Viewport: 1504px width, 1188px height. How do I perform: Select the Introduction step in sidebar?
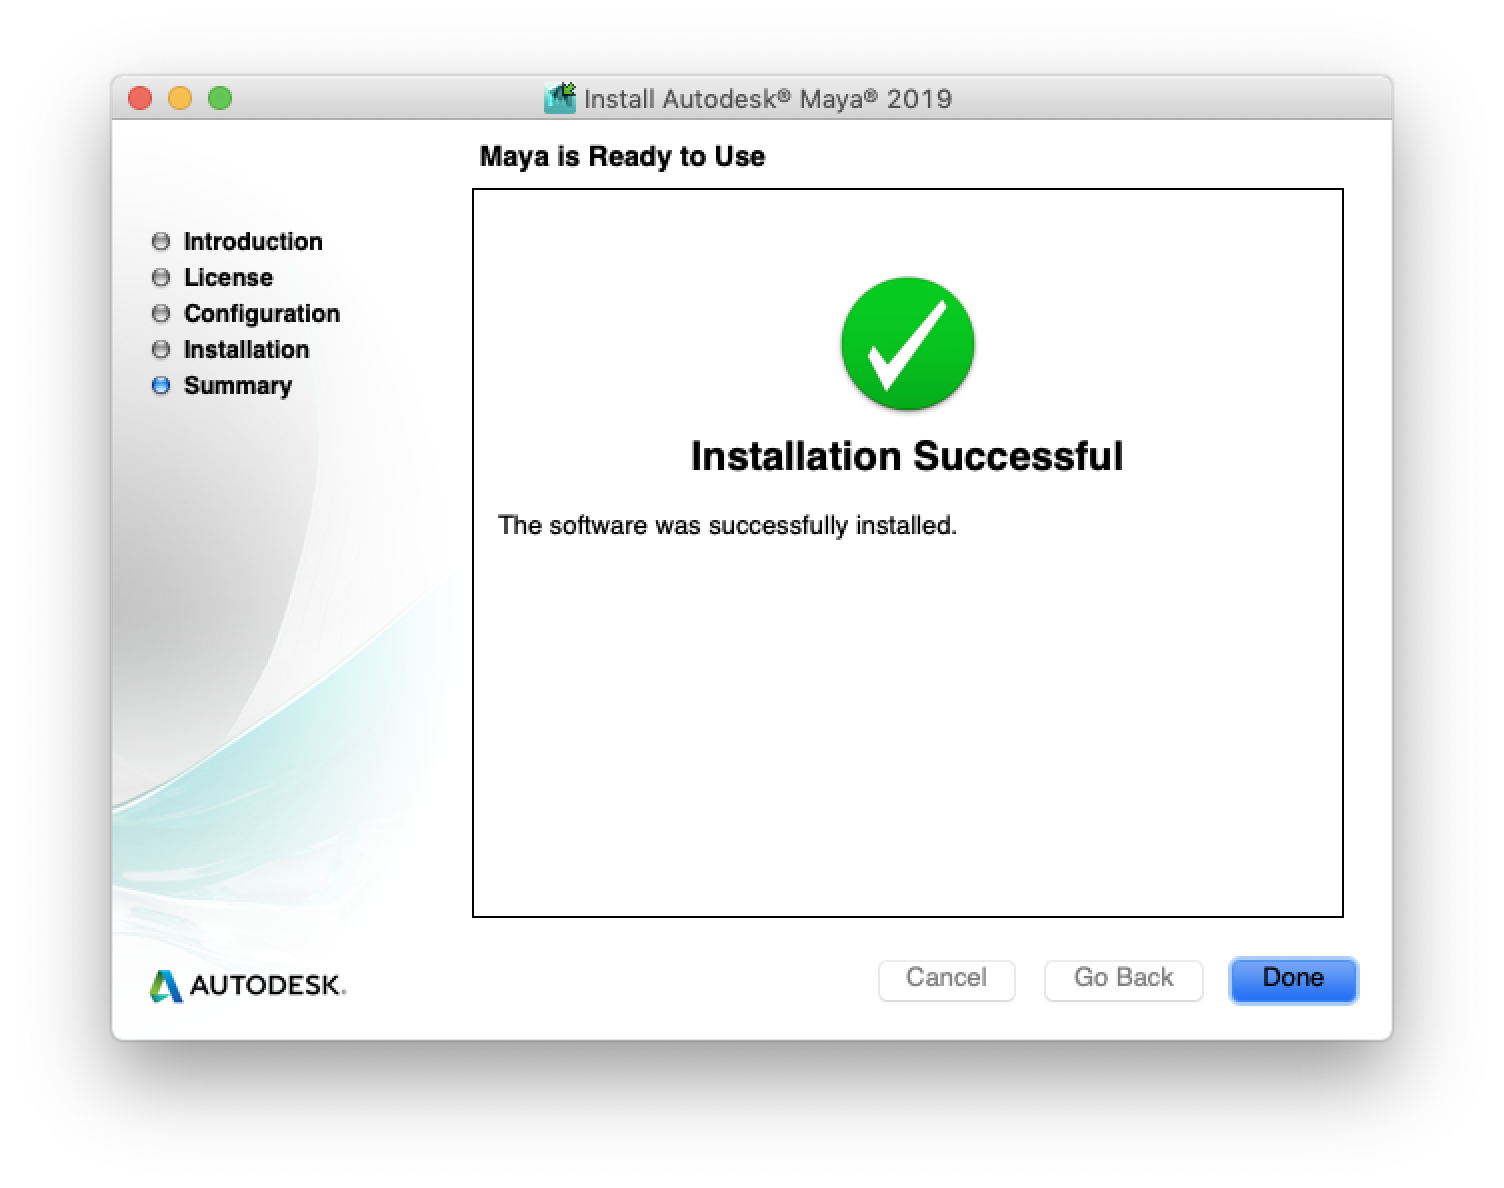253,241
